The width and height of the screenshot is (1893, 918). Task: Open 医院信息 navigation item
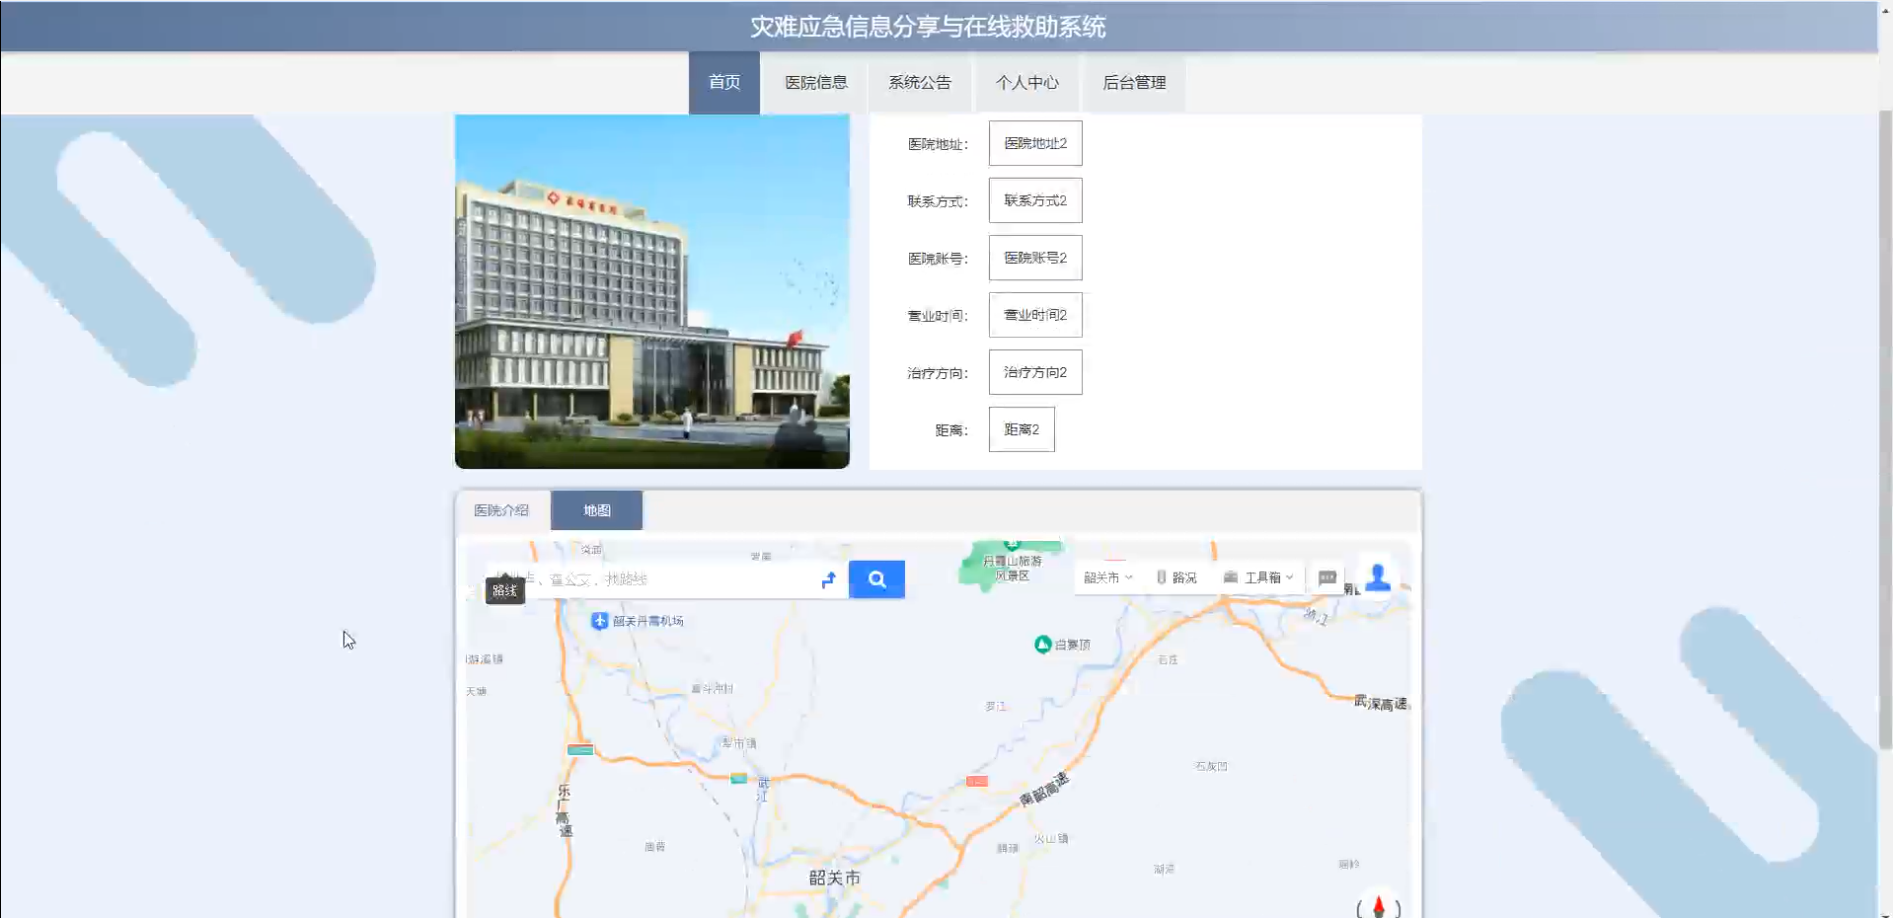click(x=816, y=83)
